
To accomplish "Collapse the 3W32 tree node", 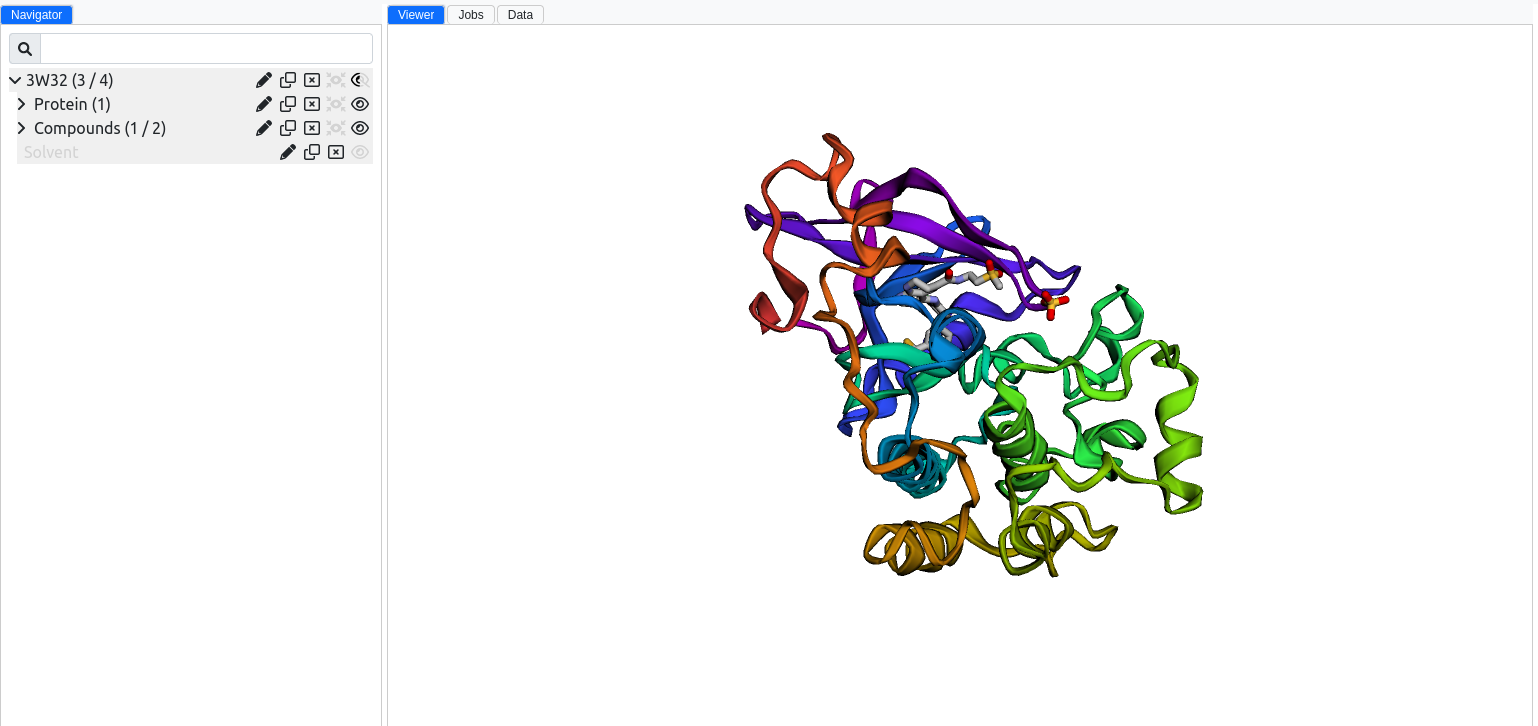I will [x=15, y=80].
